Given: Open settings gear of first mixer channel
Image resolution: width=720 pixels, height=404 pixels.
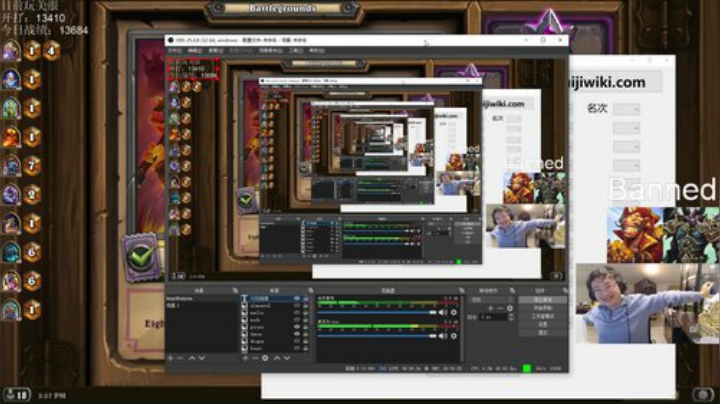Looking at the screenshot, I should (454, 313).
